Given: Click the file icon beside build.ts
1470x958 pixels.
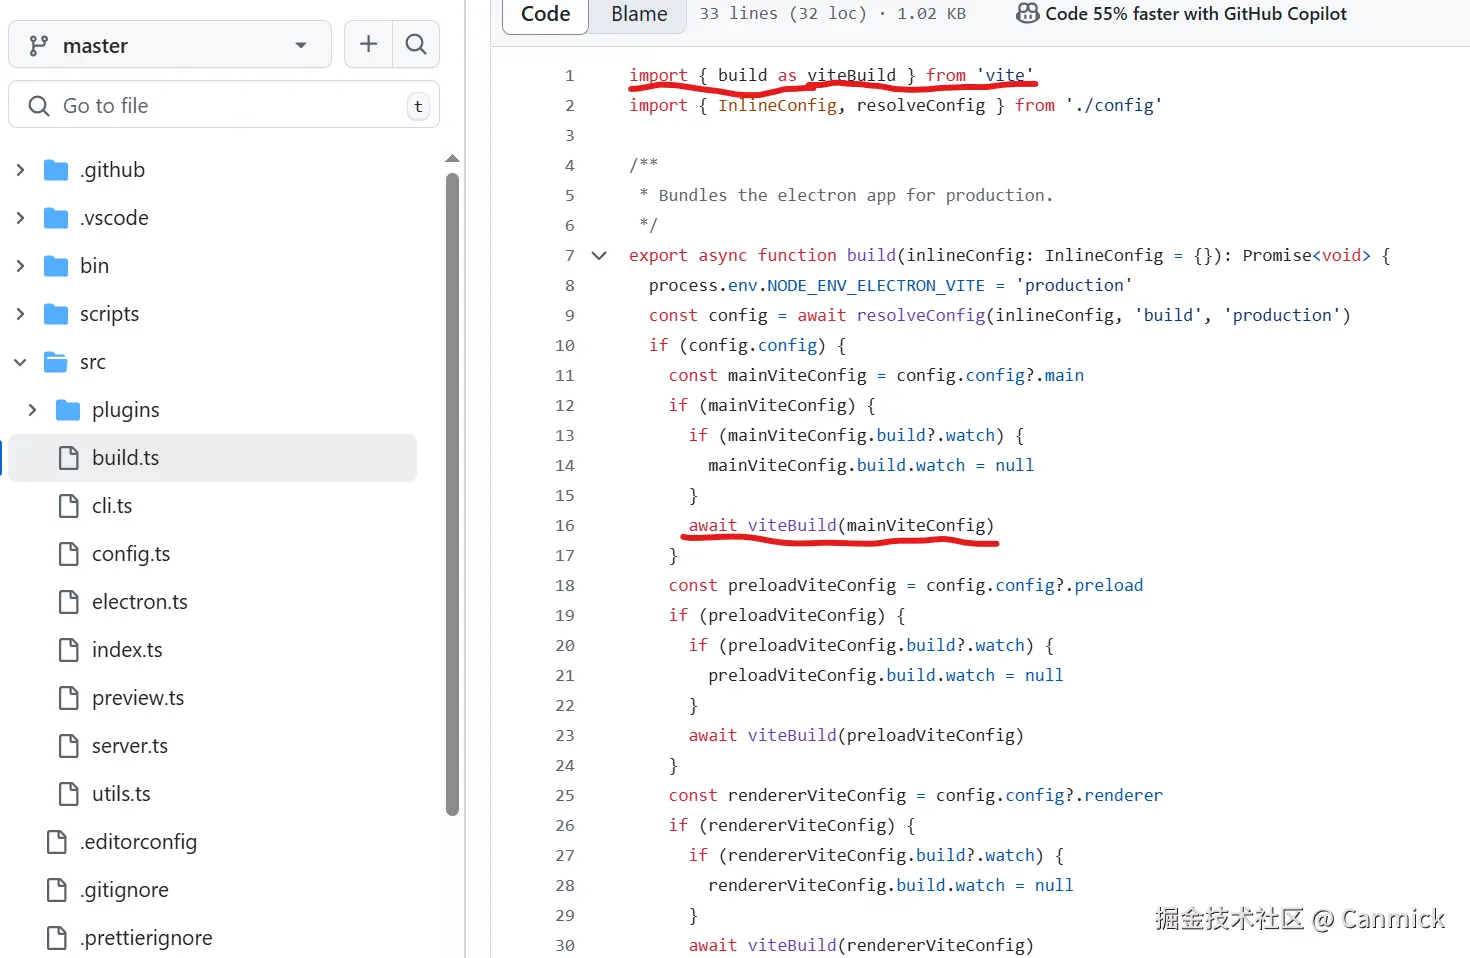Looking at the screenshot, I should click(x=69, y=458).
